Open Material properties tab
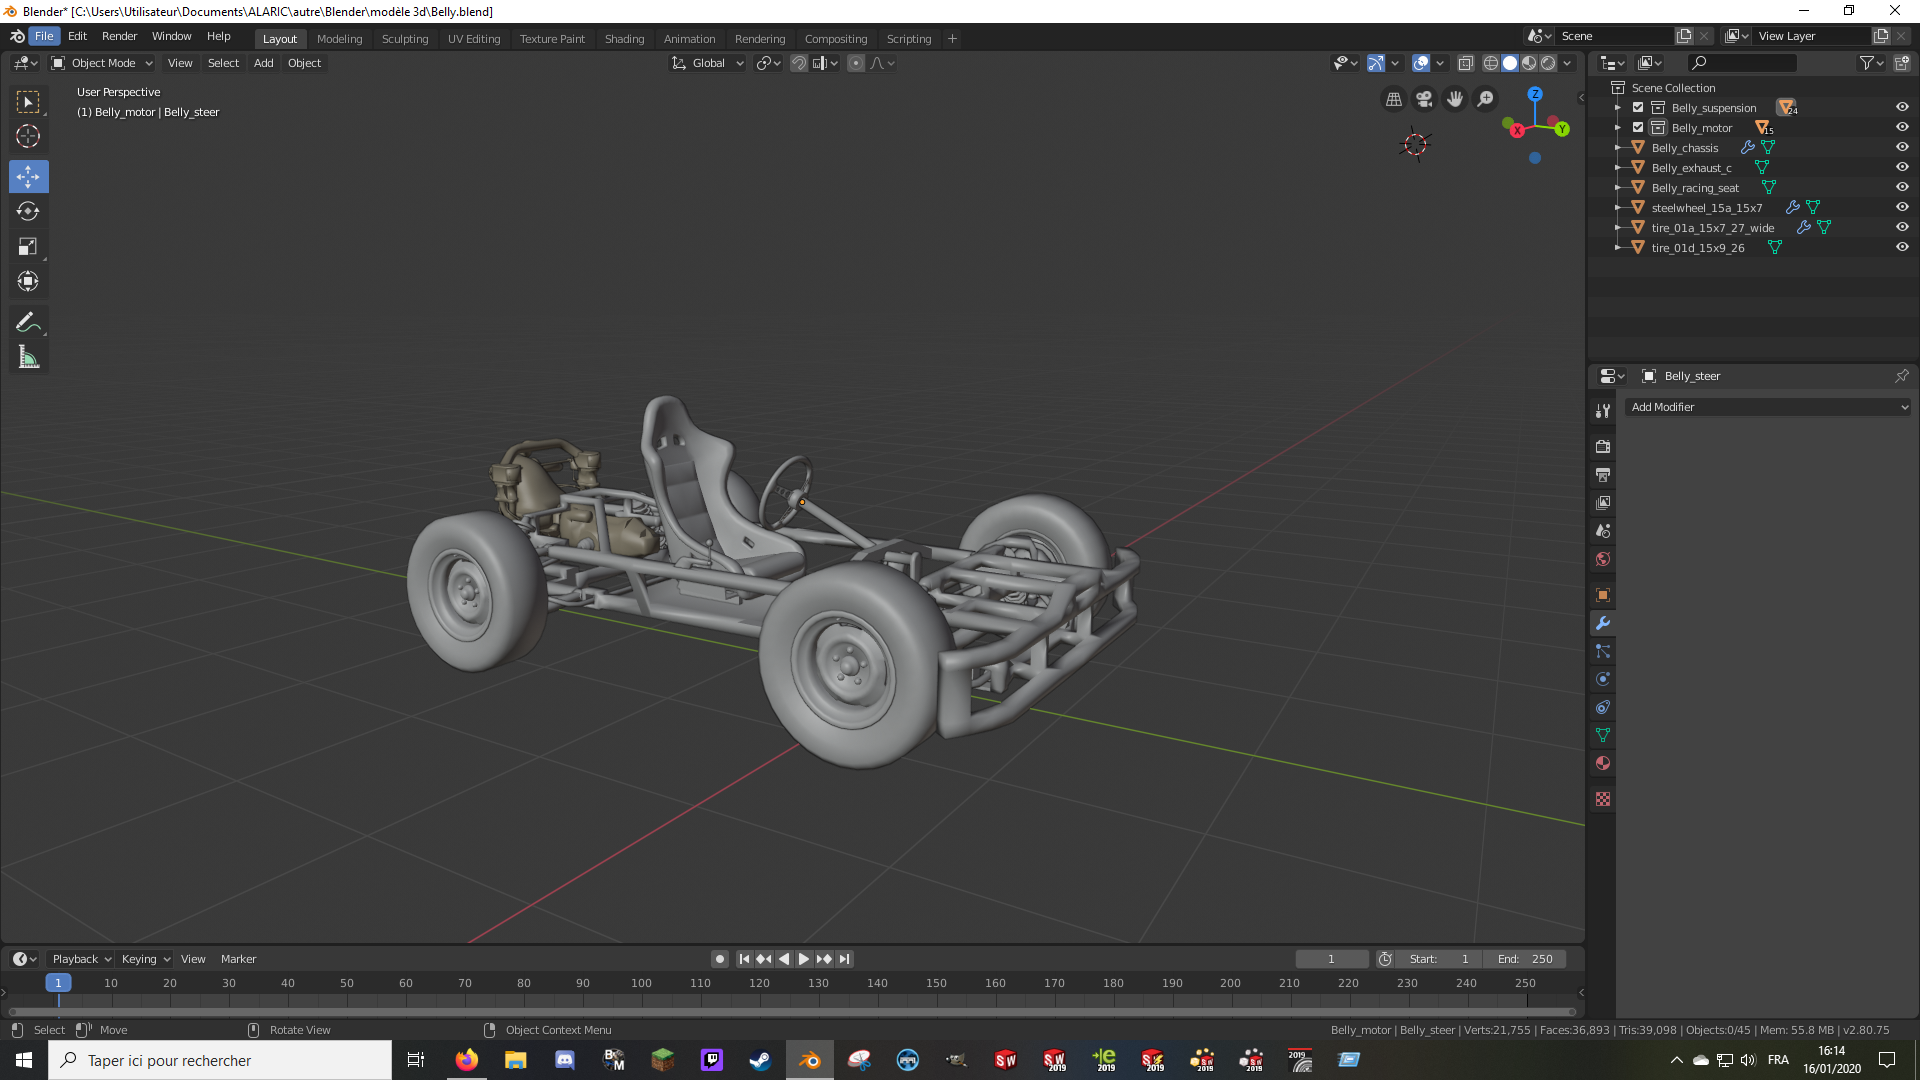The width and height of the screenshot is (1920, 1080). point(1603,763)
